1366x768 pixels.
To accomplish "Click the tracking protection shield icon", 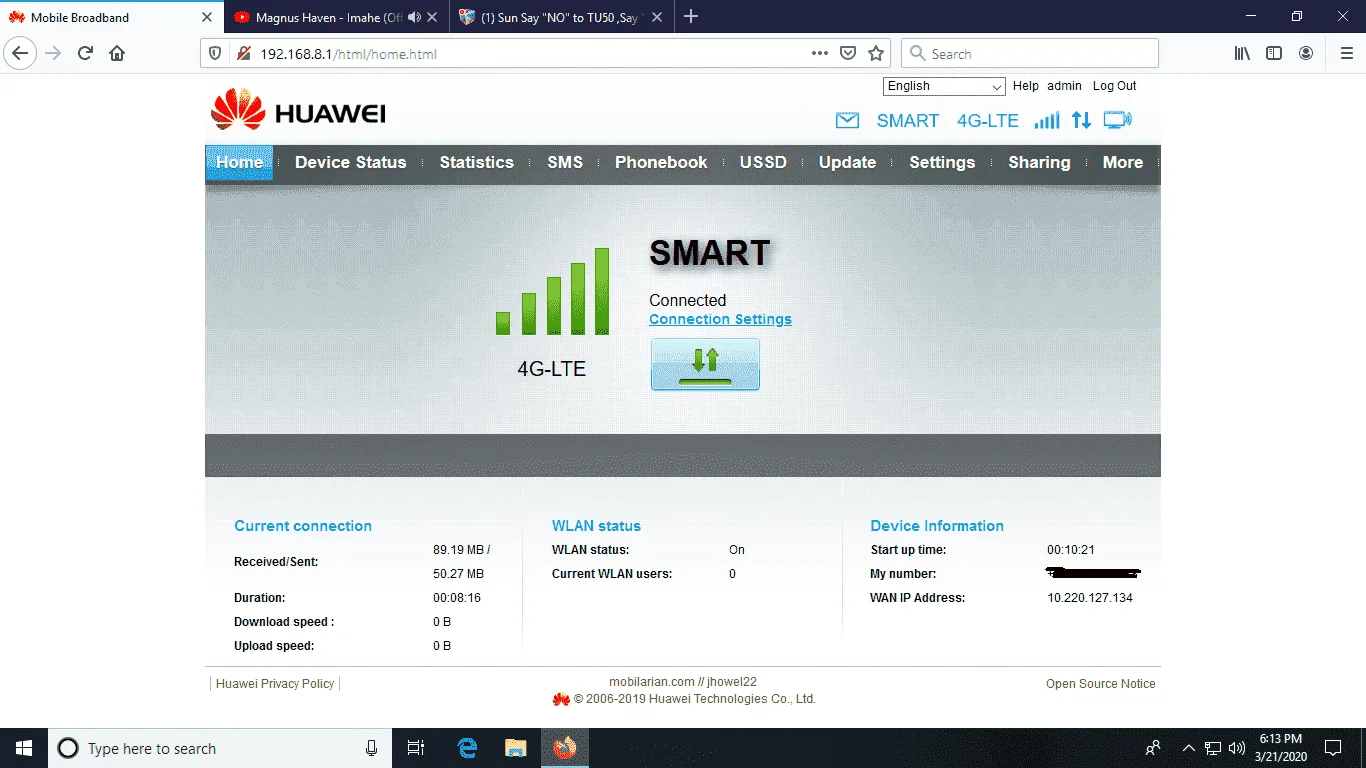I will (x=216, y=54).
